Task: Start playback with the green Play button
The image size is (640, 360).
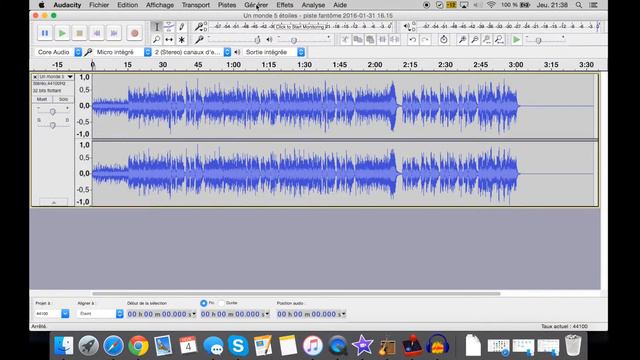Action: coord(62,33)
